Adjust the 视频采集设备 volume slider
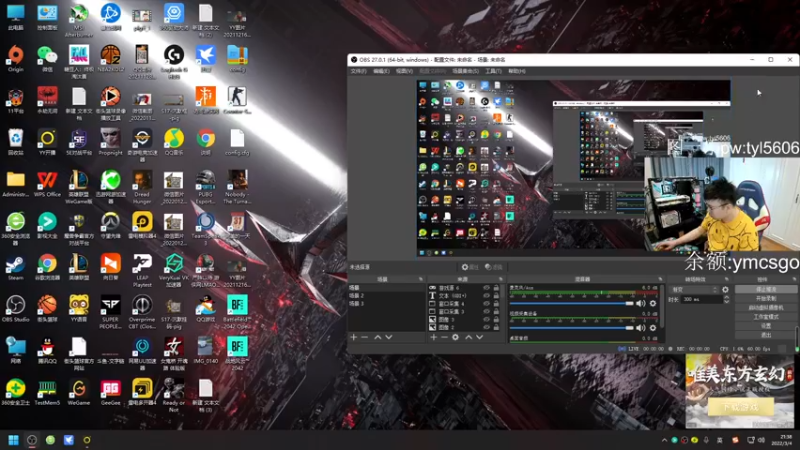The image size is (800, 450). click(x=571, y=328)
